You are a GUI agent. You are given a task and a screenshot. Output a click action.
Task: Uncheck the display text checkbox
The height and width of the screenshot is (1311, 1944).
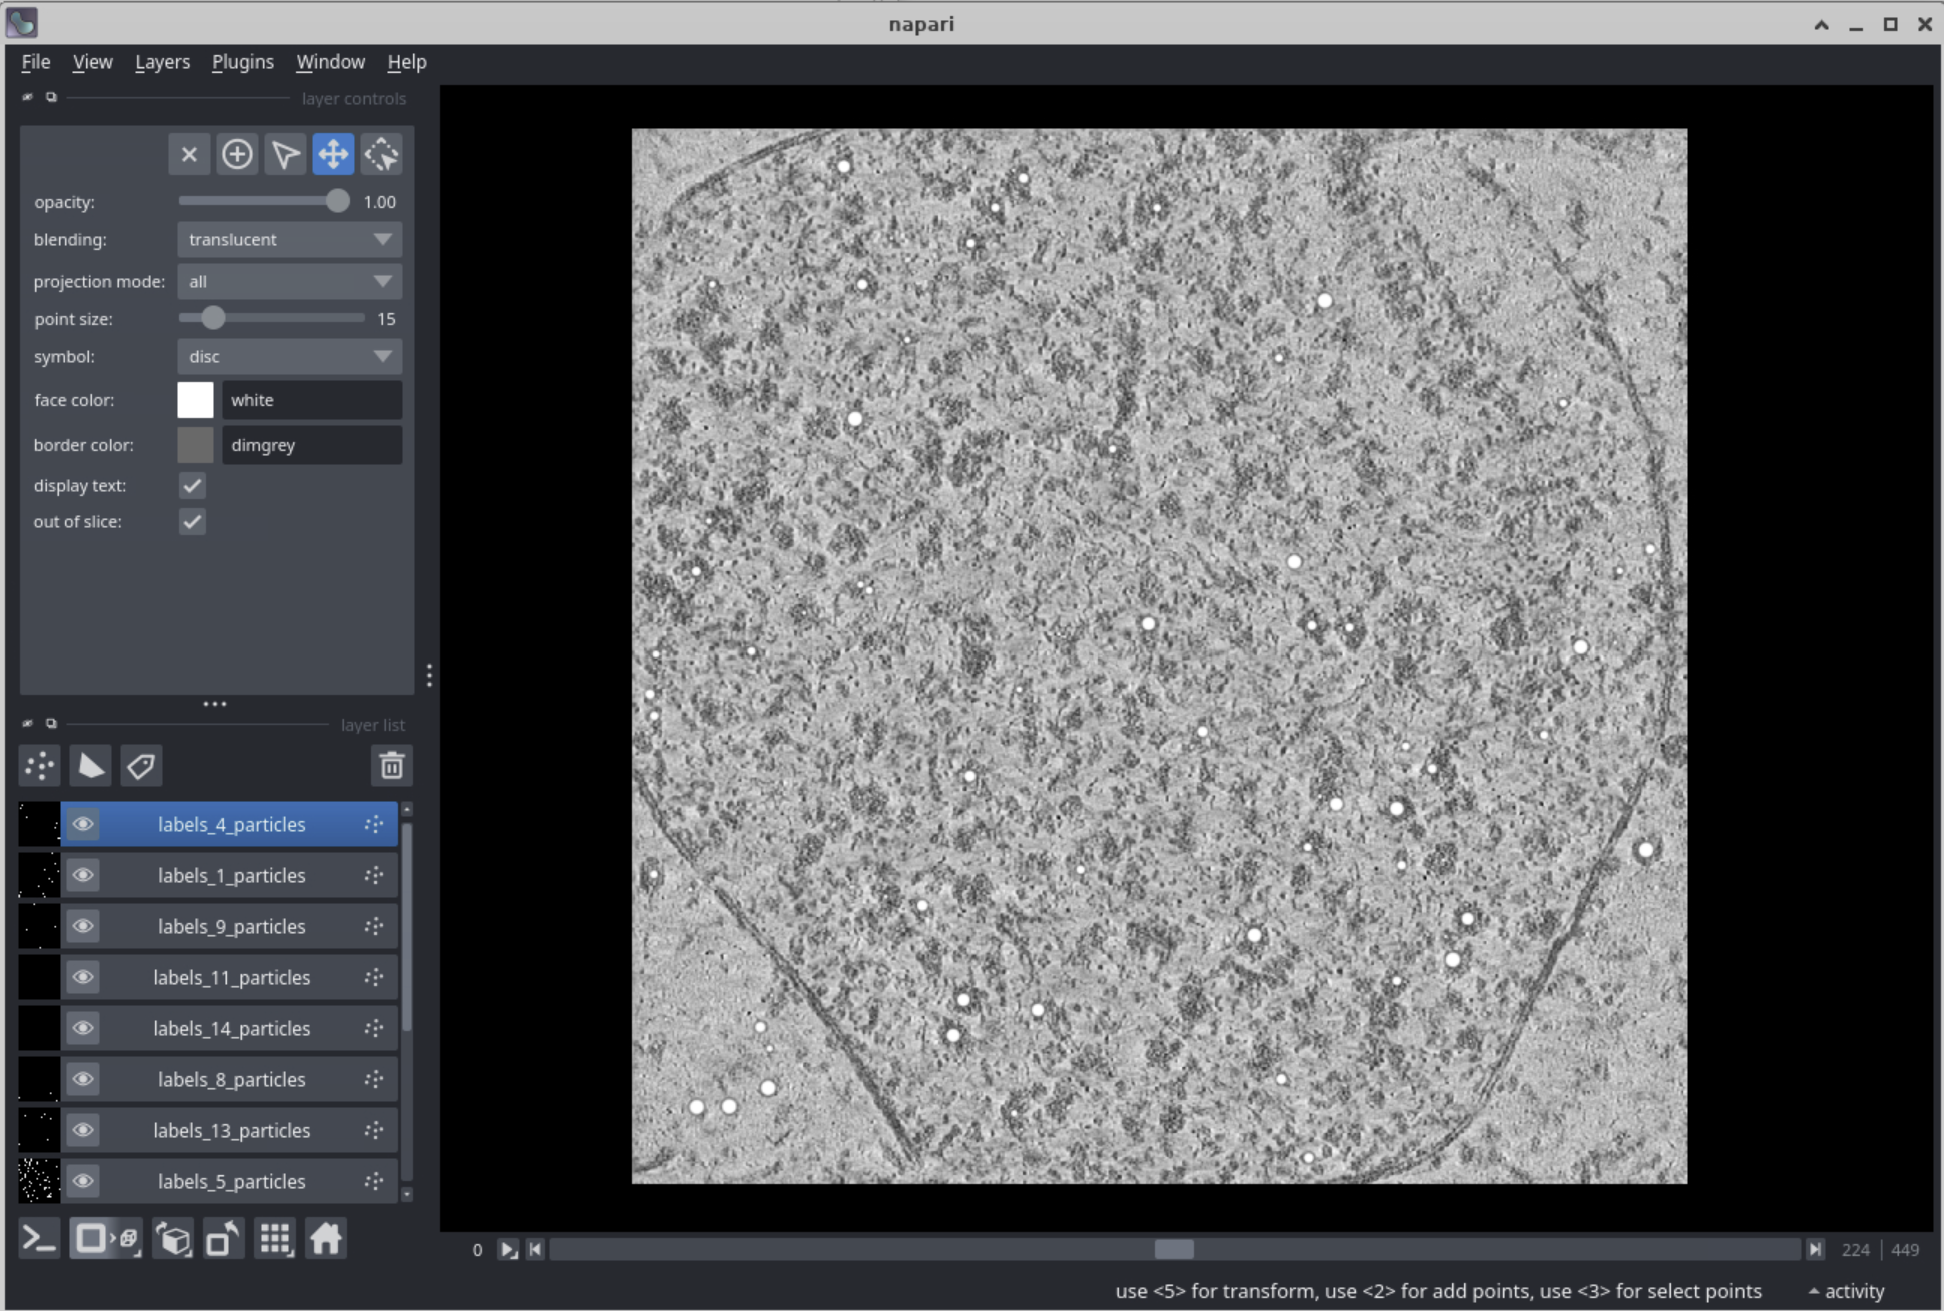[x=192, y=486]
